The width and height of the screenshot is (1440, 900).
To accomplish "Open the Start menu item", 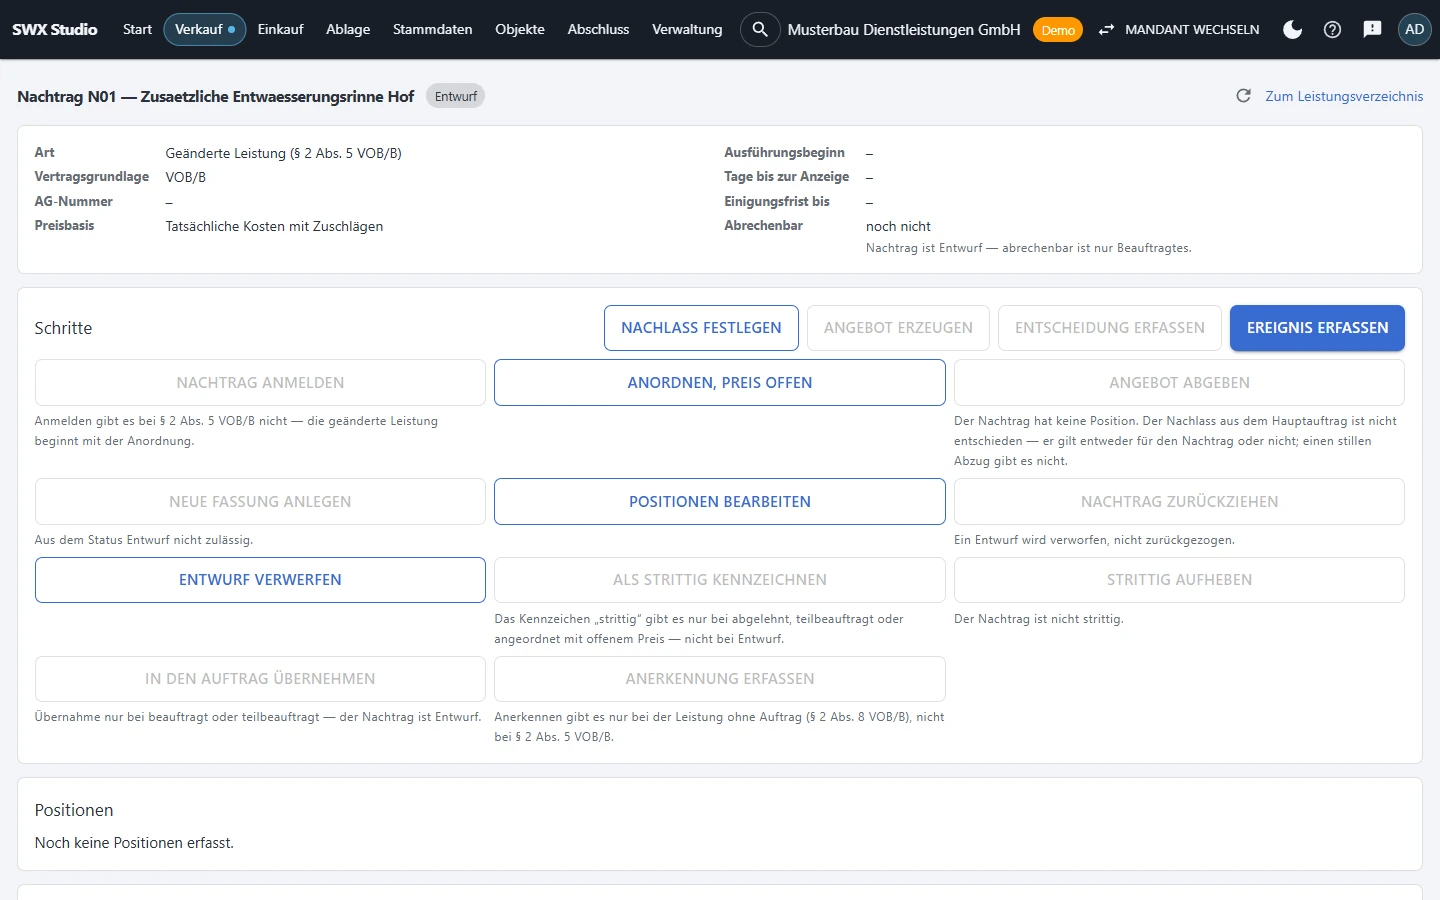I will pyautogui.click(x=137, y=29).
